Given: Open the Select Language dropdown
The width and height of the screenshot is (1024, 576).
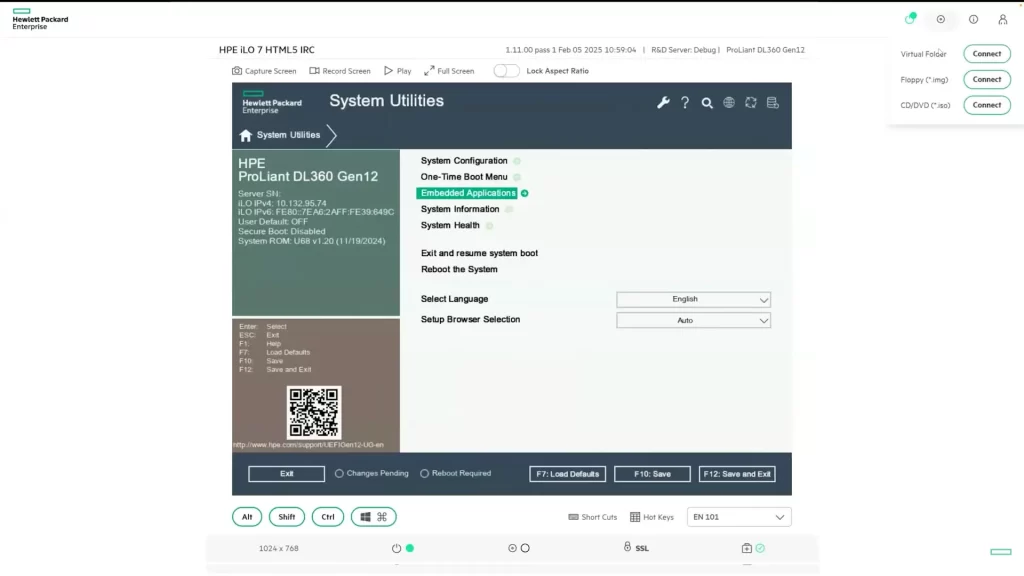Looking at the screenshot, I should point(694,299).
